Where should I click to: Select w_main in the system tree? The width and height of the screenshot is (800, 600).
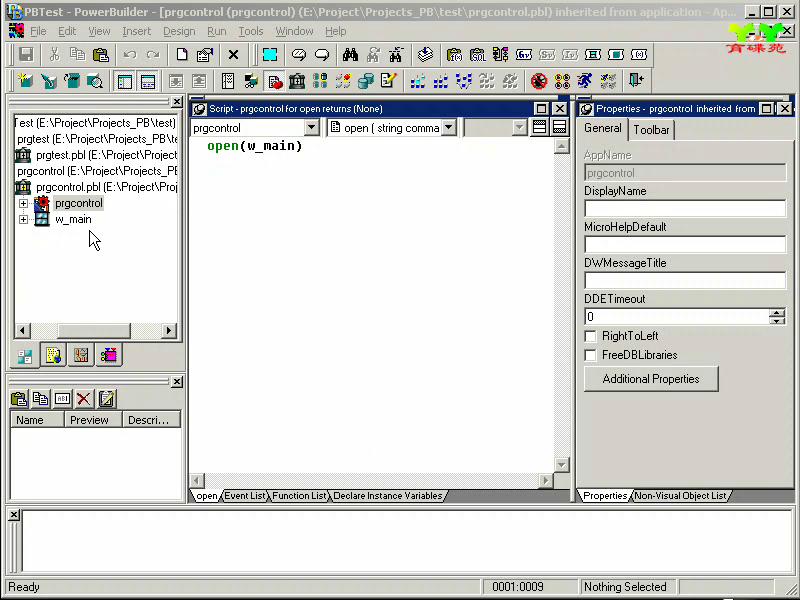click(73, 219)
